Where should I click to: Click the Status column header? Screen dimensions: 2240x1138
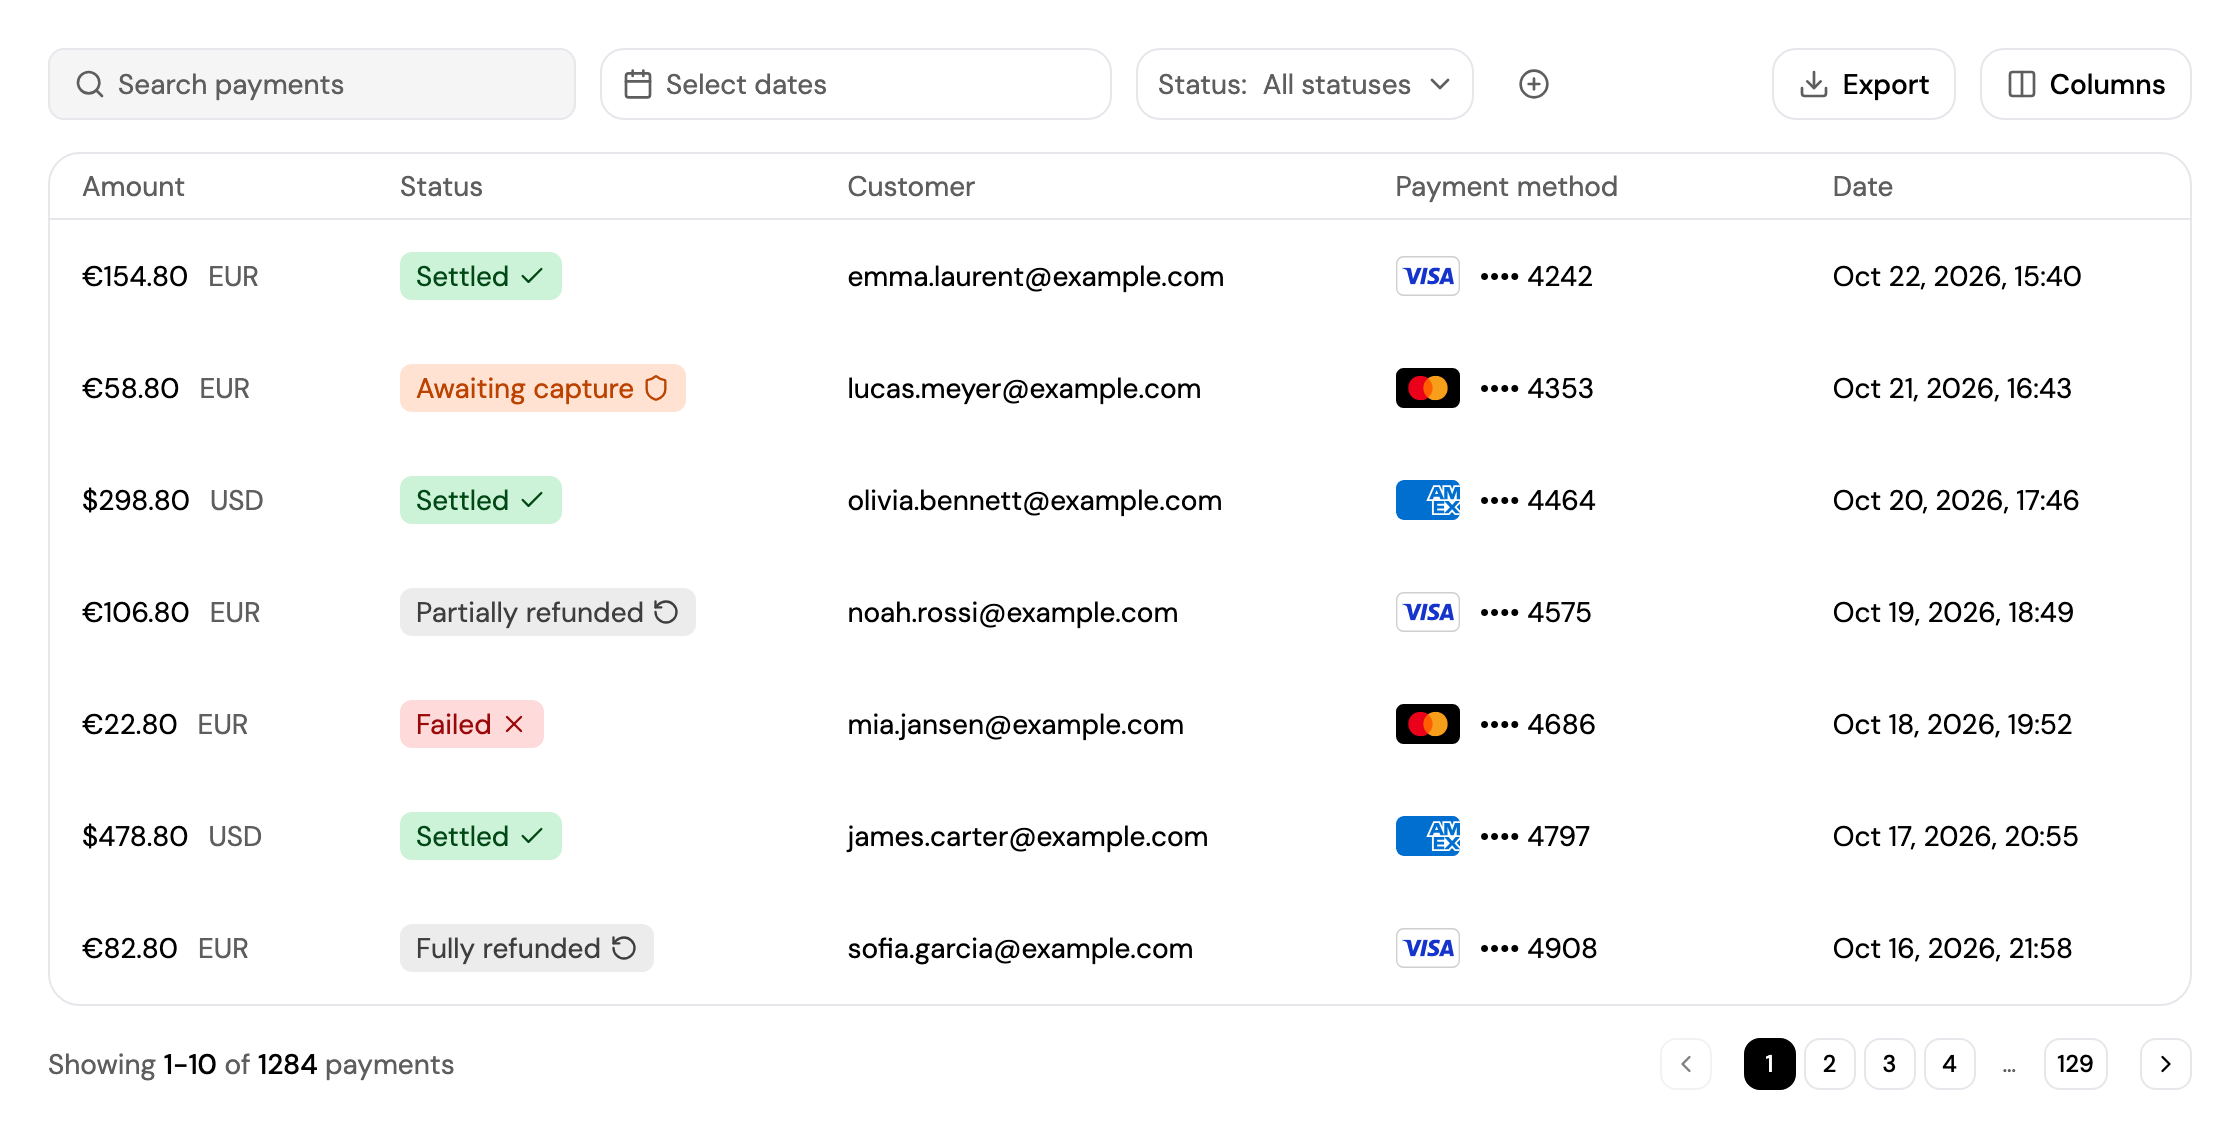[441, 186]
